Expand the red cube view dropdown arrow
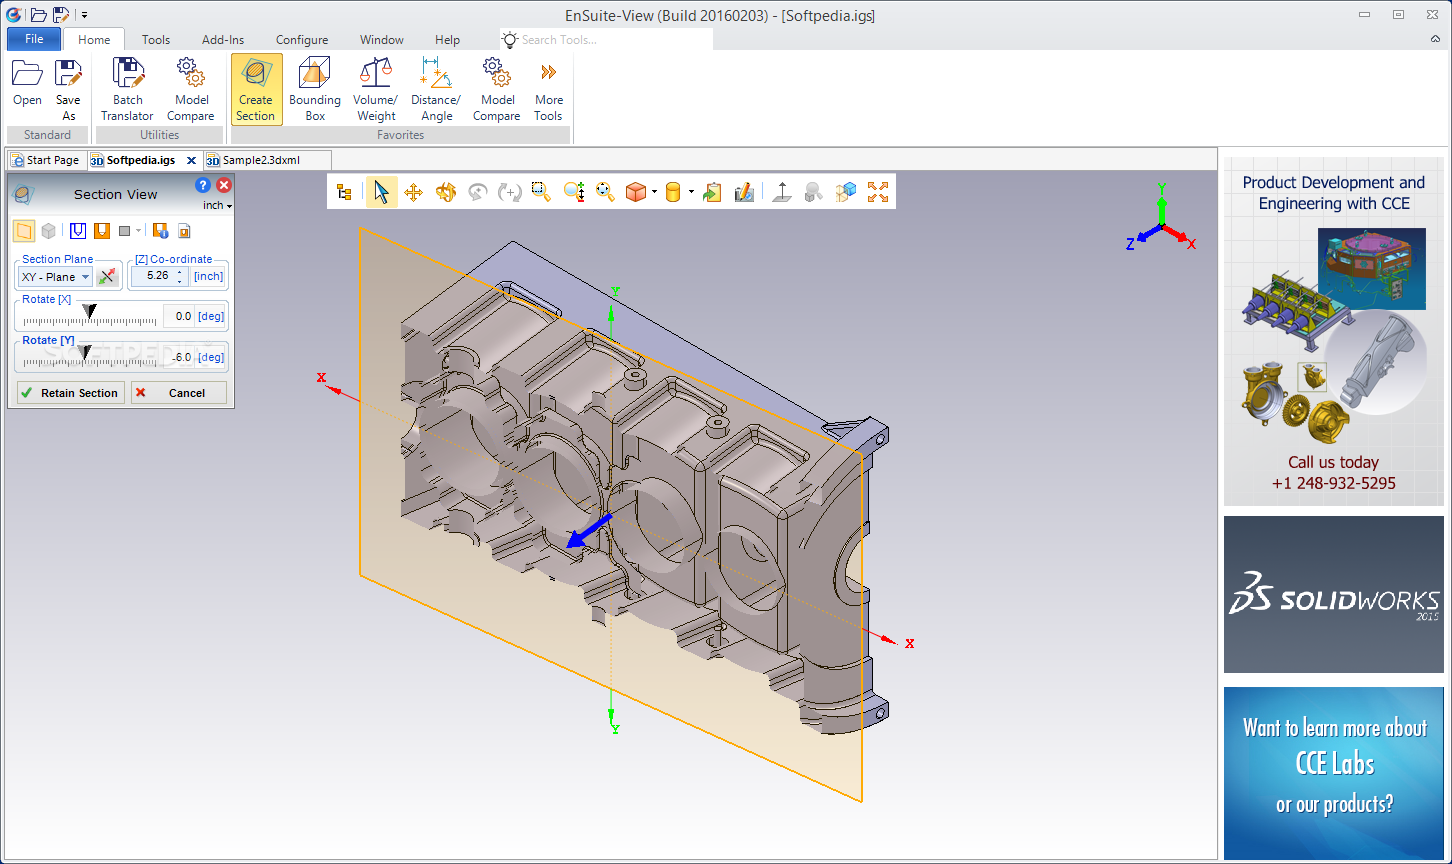 [654, 192]
